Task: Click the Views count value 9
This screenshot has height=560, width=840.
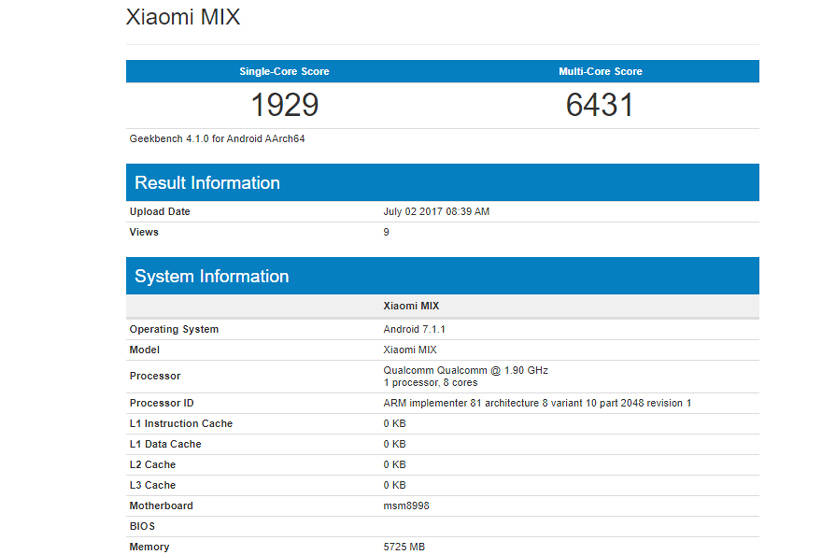Action: click(x=386, y=232)
